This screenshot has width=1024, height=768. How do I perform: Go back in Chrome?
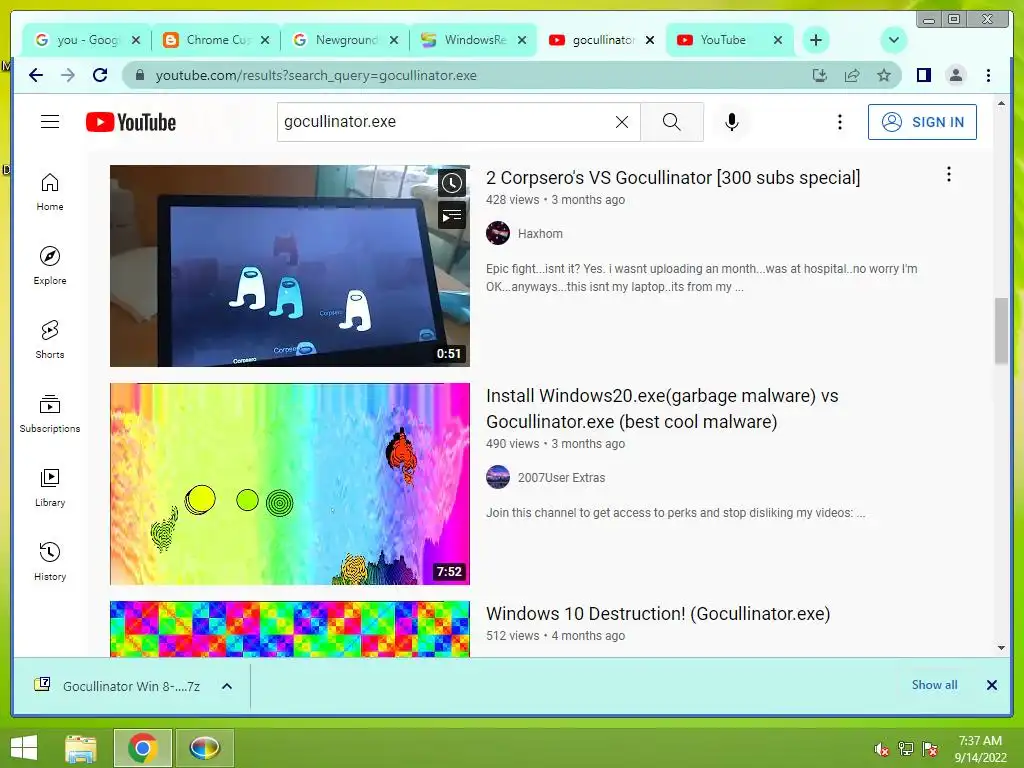click(36, 75)
